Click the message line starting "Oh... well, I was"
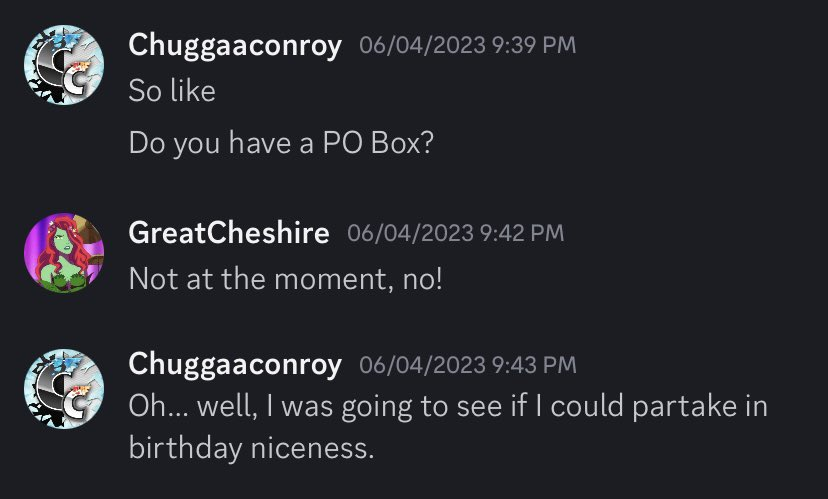The image size is (828, 499). tap(448, 407)
